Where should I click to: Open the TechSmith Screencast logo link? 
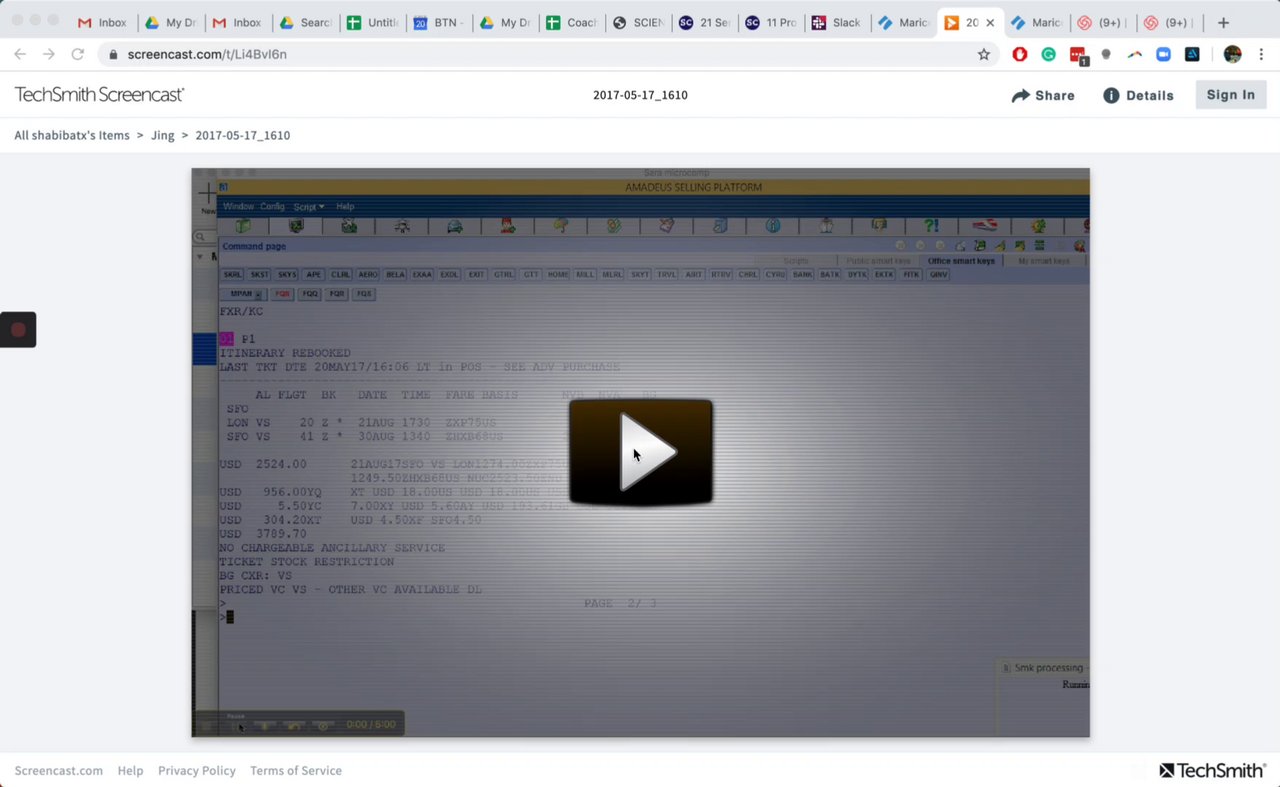click(99, 95)
